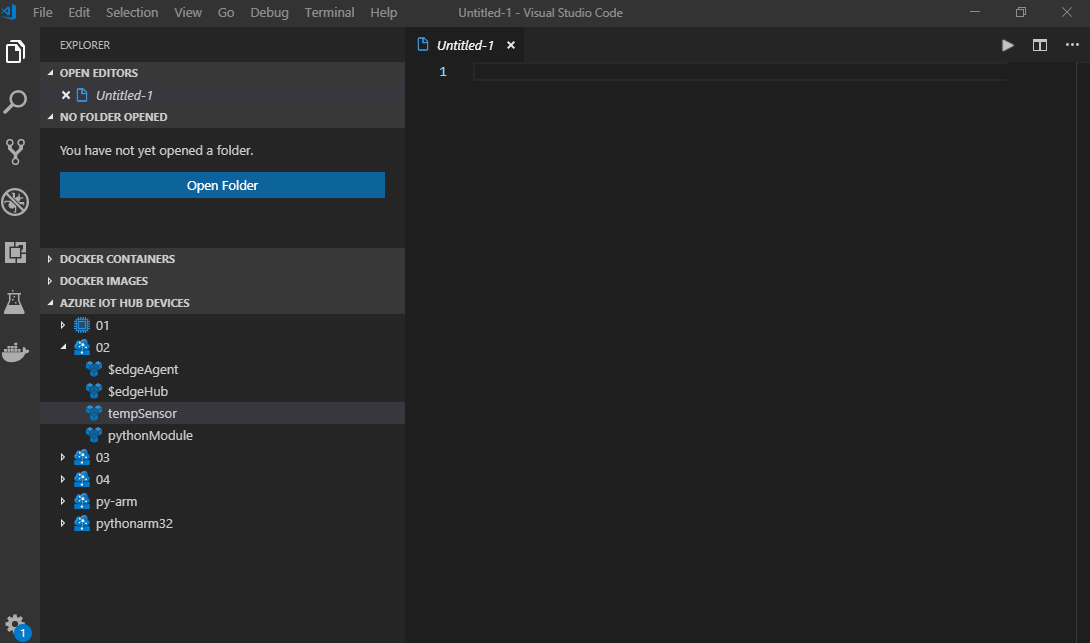Expand the pythonarm32 device arrow
Image resolution: width=1090 pixels, height=643 pixels.
click(63, 523)
